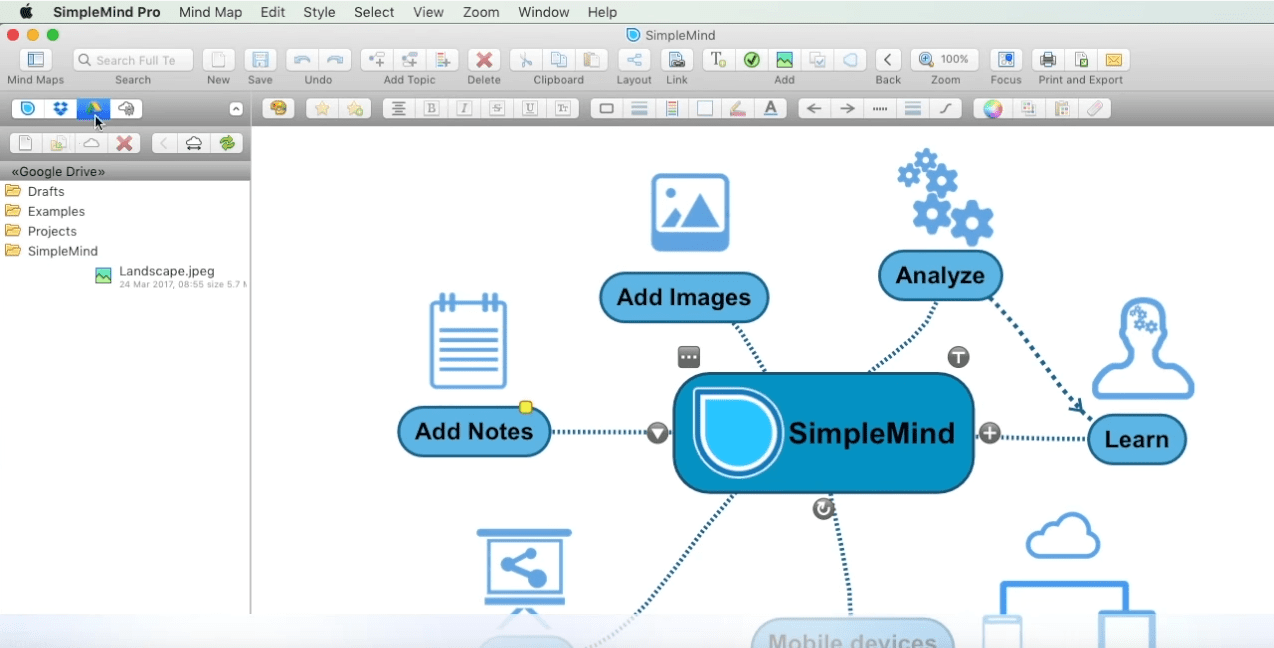Open topic border shape options
Viewport: 1274px width, 648px height.
(606, 109)
